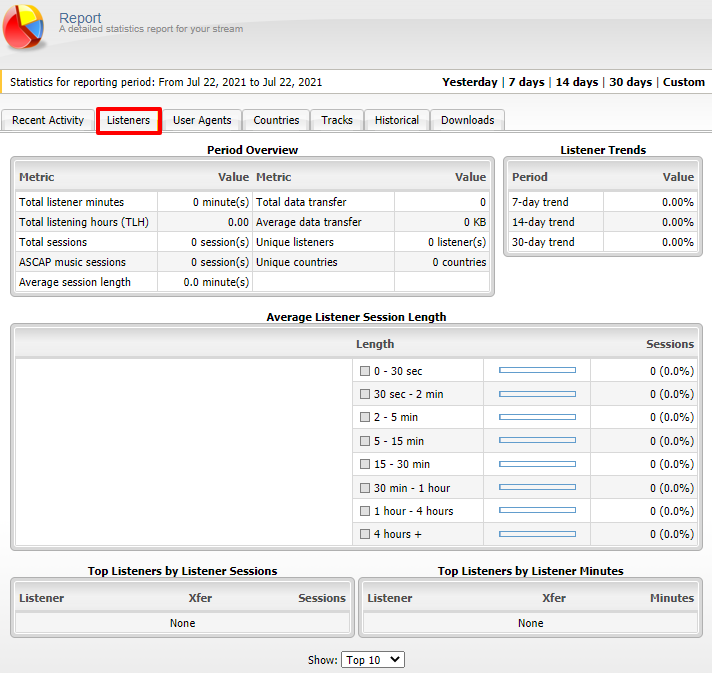
Task: Go to the Tracks tab
Action: click(x=337, y=120)
